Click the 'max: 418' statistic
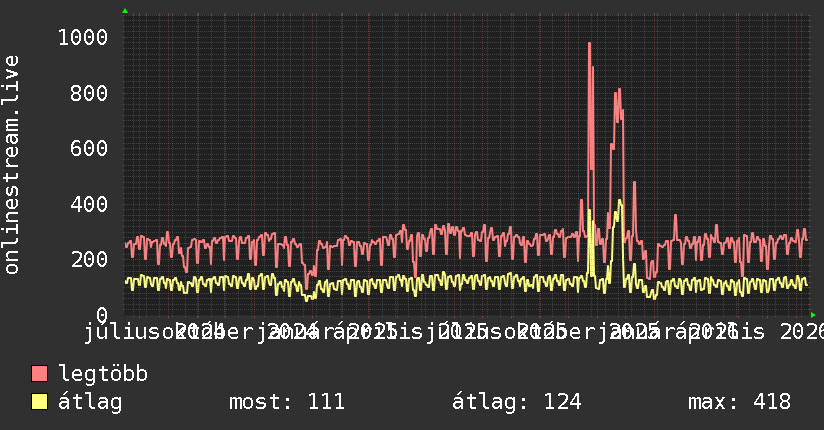The height and width of the screenshot is (430, 824). coord(739,402)
